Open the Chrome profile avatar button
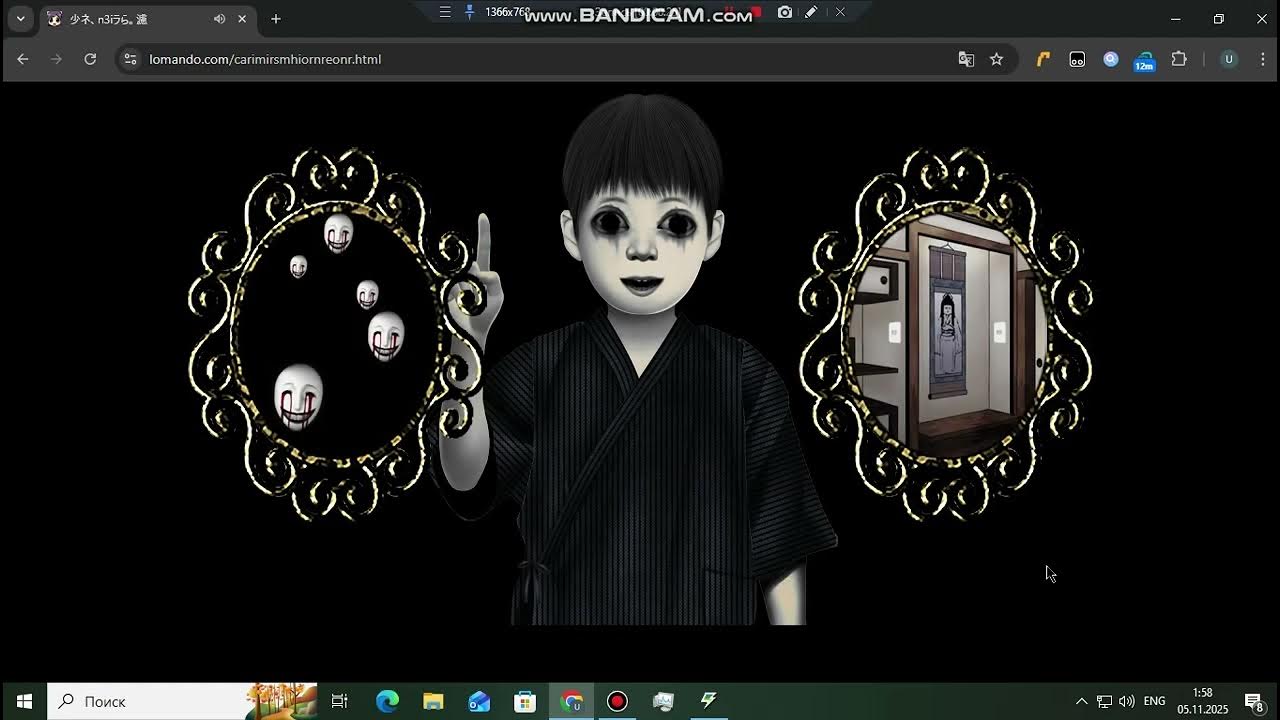This screenshot has height=720, width=1280. click(x=1229, y=59)
